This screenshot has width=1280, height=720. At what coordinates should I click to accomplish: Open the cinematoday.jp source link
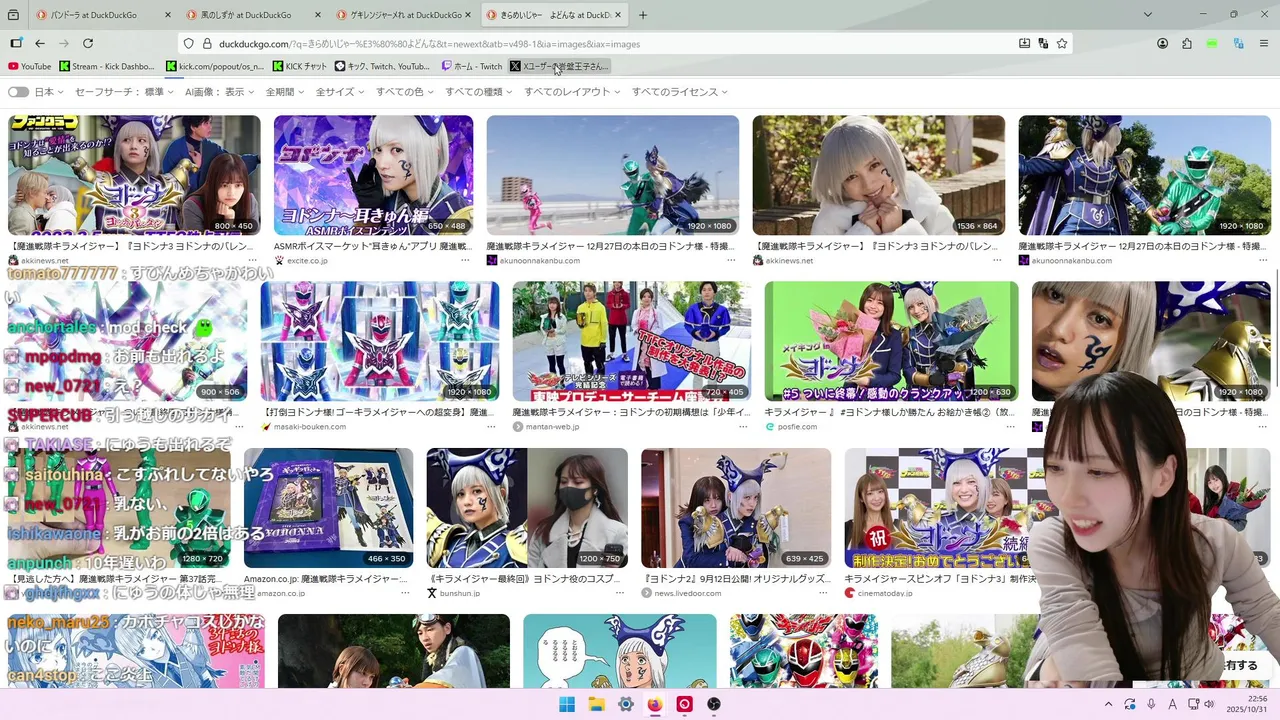coord(885,593)
